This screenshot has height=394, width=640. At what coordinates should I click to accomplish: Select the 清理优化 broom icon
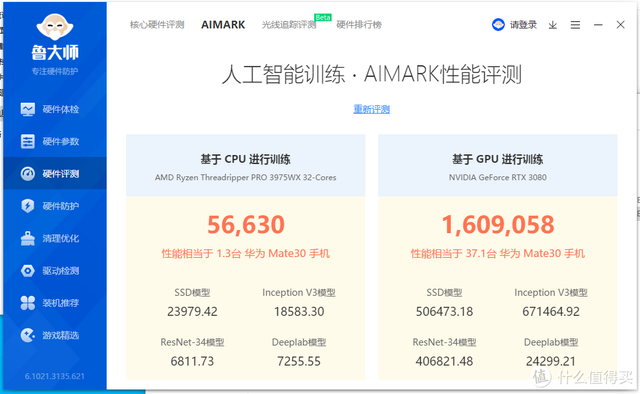tap(28, 238)
